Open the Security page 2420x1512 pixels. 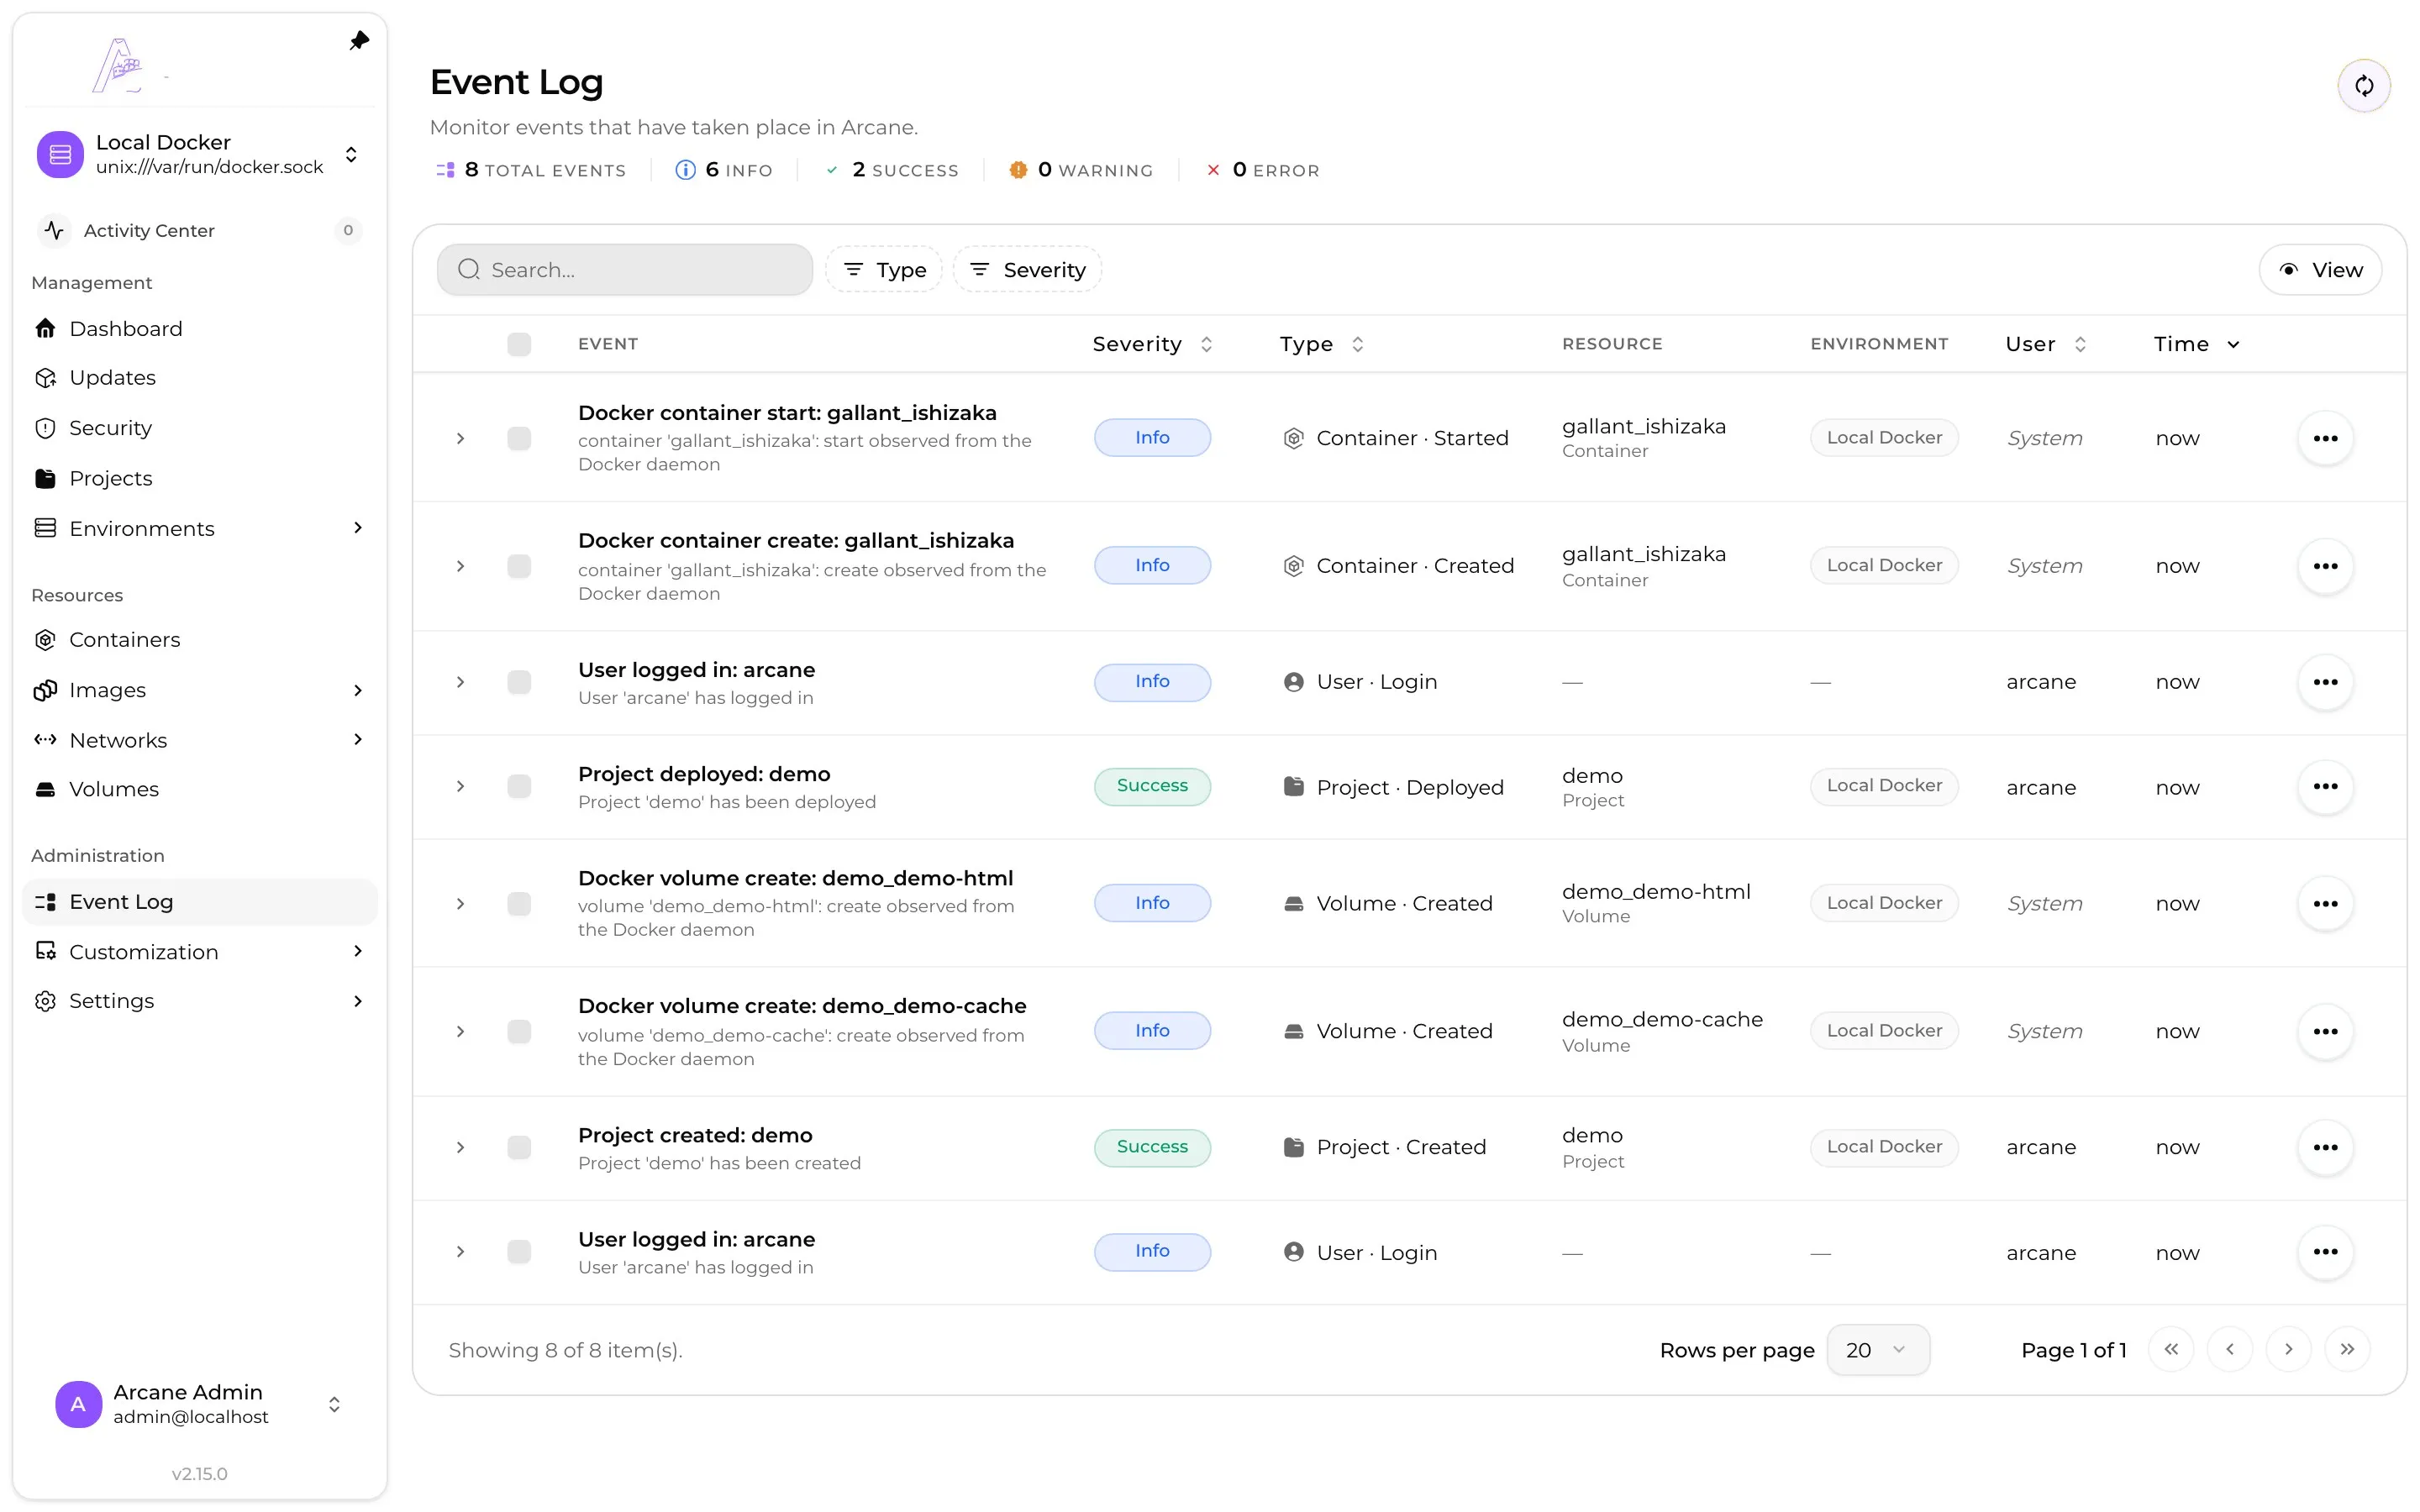[x=199, y=428]
